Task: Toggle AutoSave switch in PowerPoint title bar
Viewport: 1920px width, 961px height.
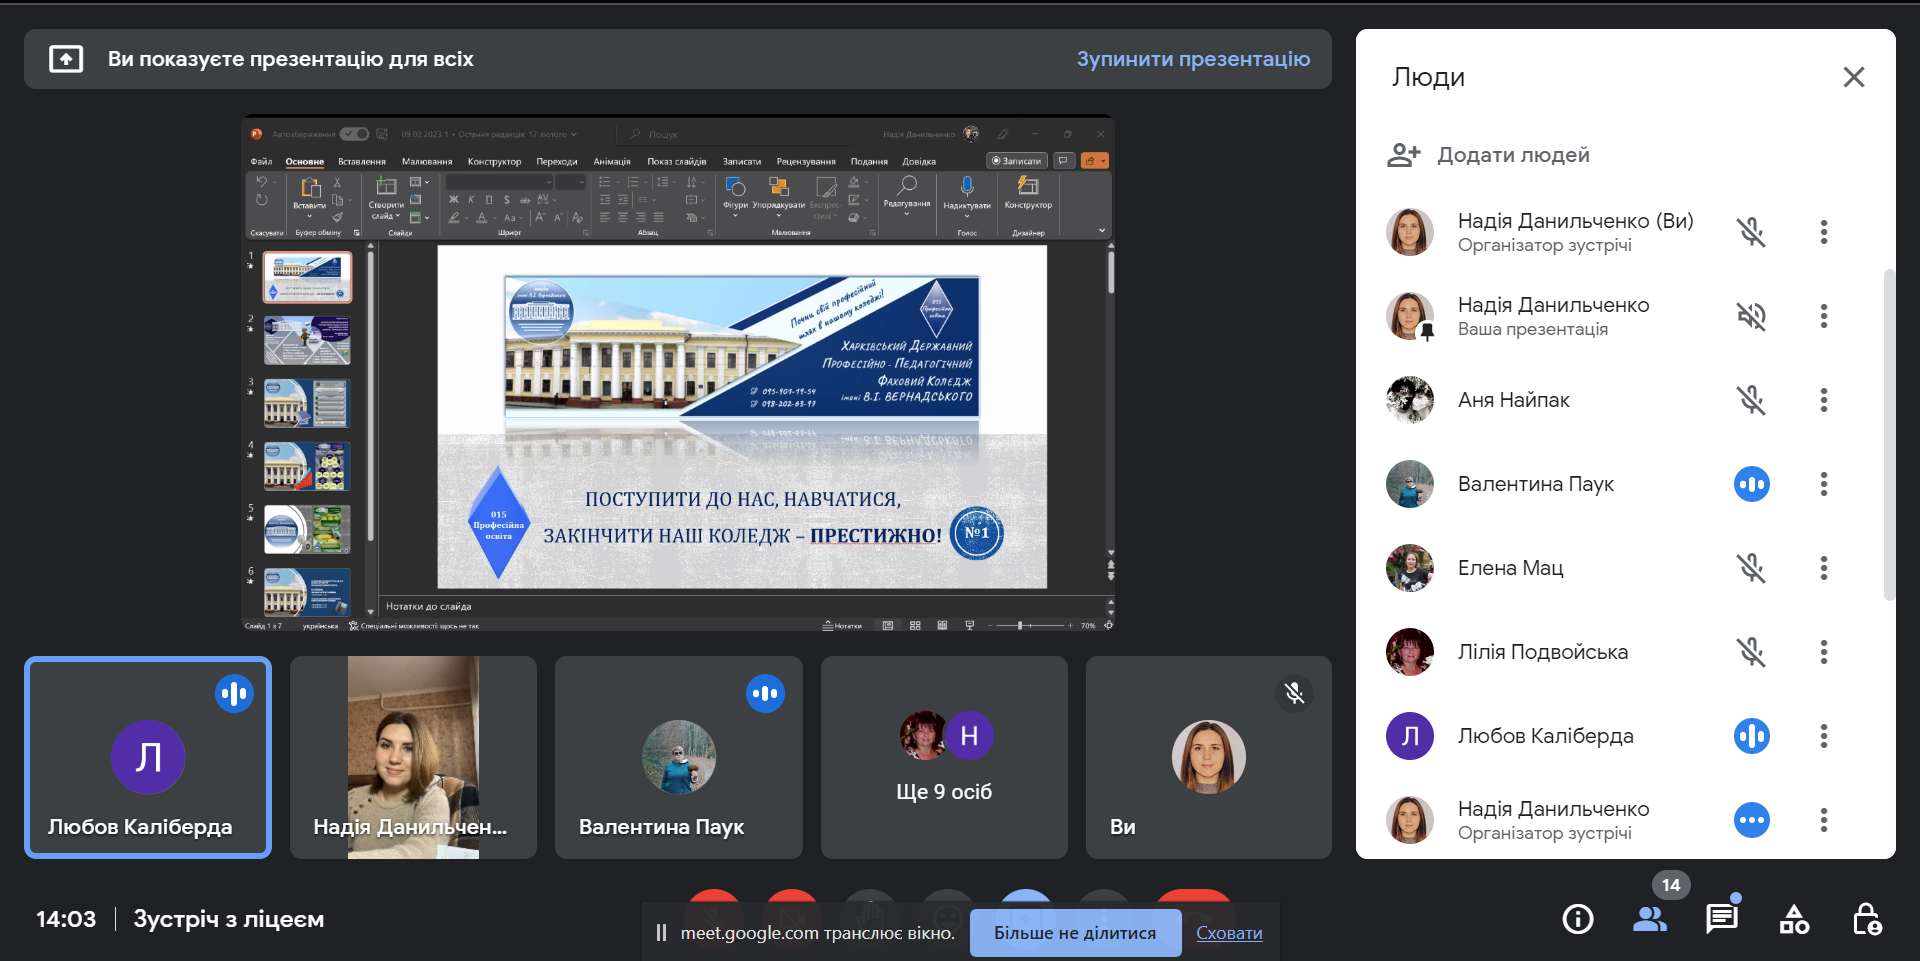Action: (x=354, y=134)
